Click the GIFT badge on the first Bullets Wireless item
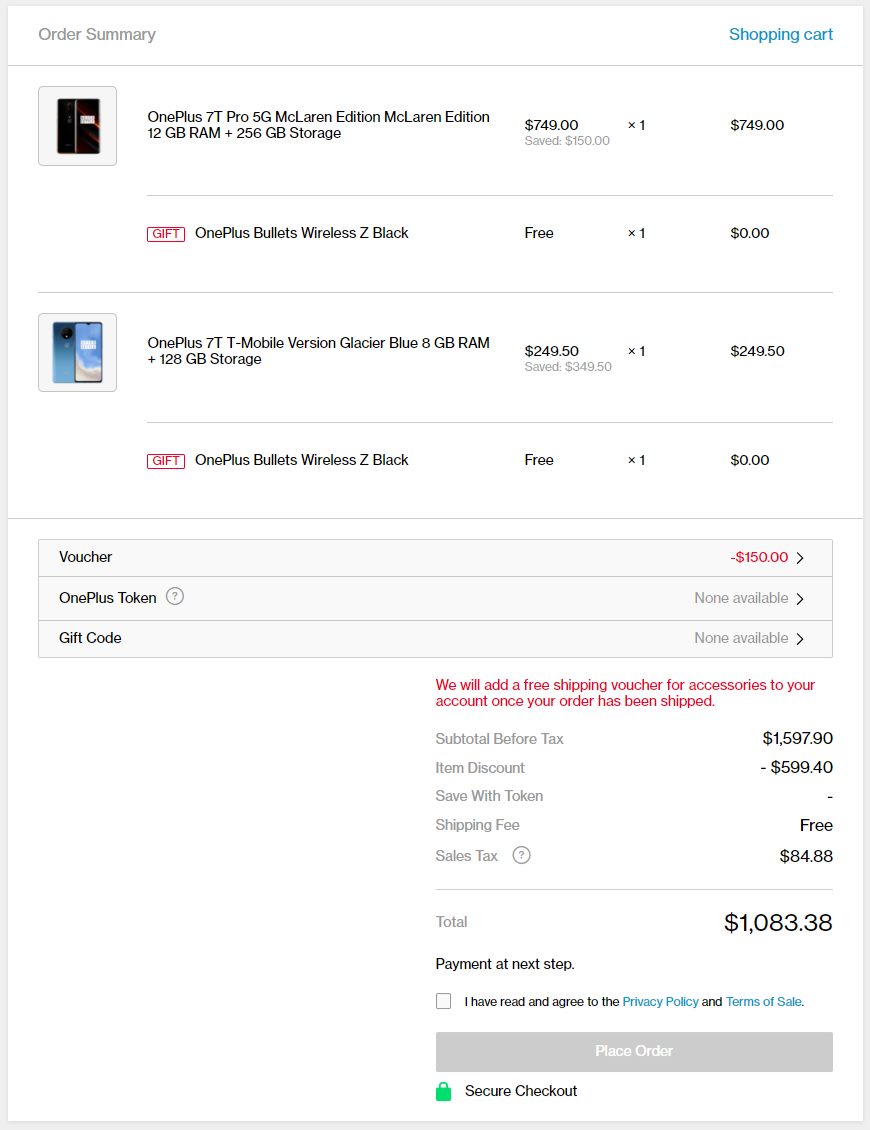Screen dimensions: 870x1130 pos(166,233)
